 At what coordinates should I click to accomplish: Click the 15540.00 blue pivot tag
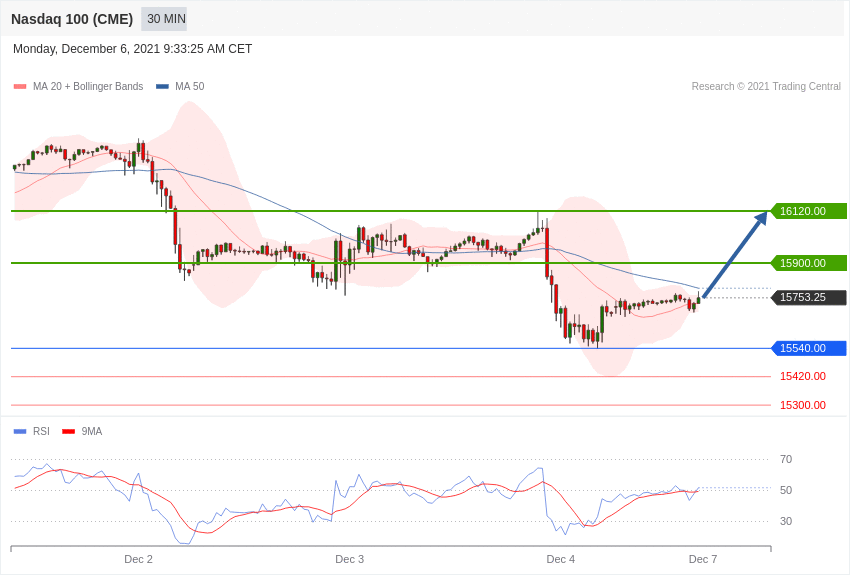pyautogui.click(x=808, y=348)
